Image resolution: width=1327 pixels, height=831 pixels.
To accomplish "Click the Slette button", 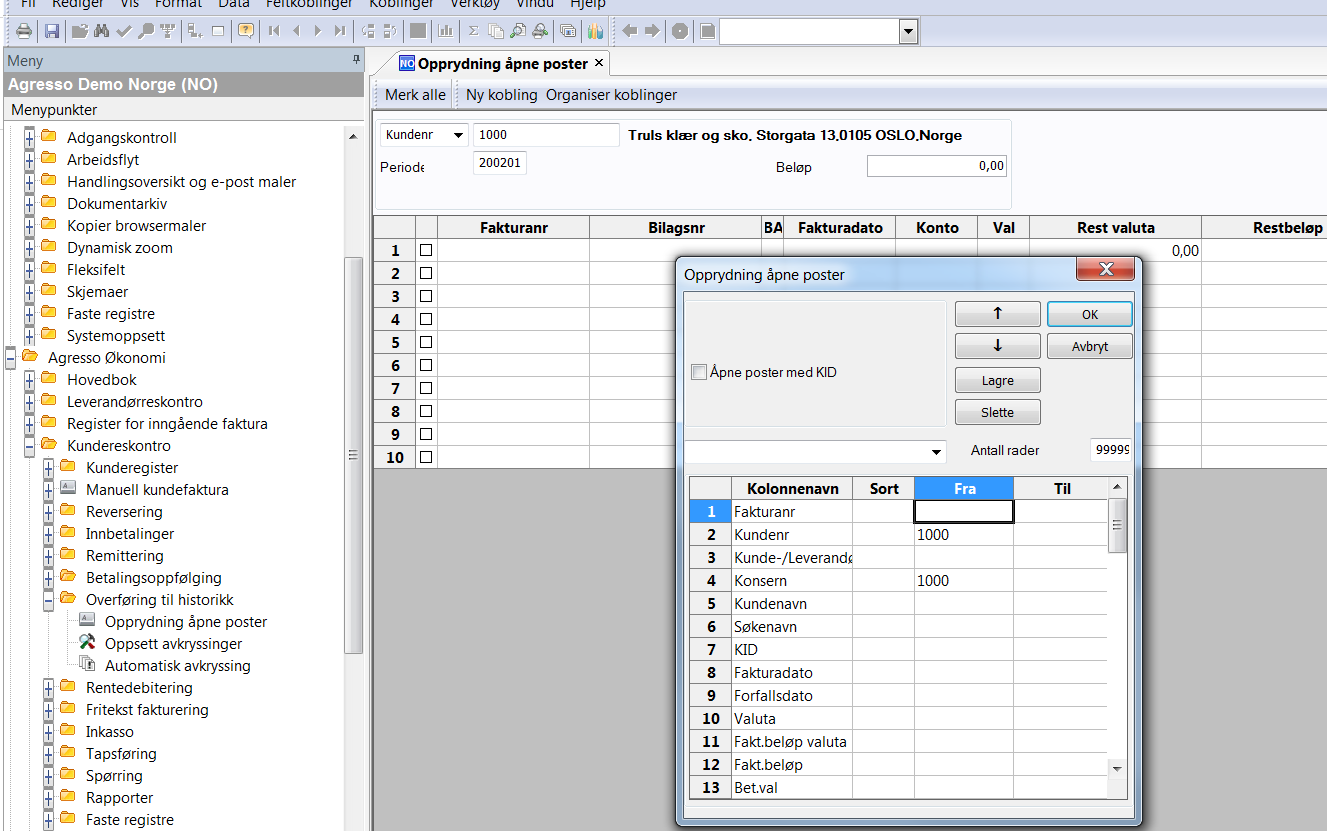I will (x=998, y=412).
